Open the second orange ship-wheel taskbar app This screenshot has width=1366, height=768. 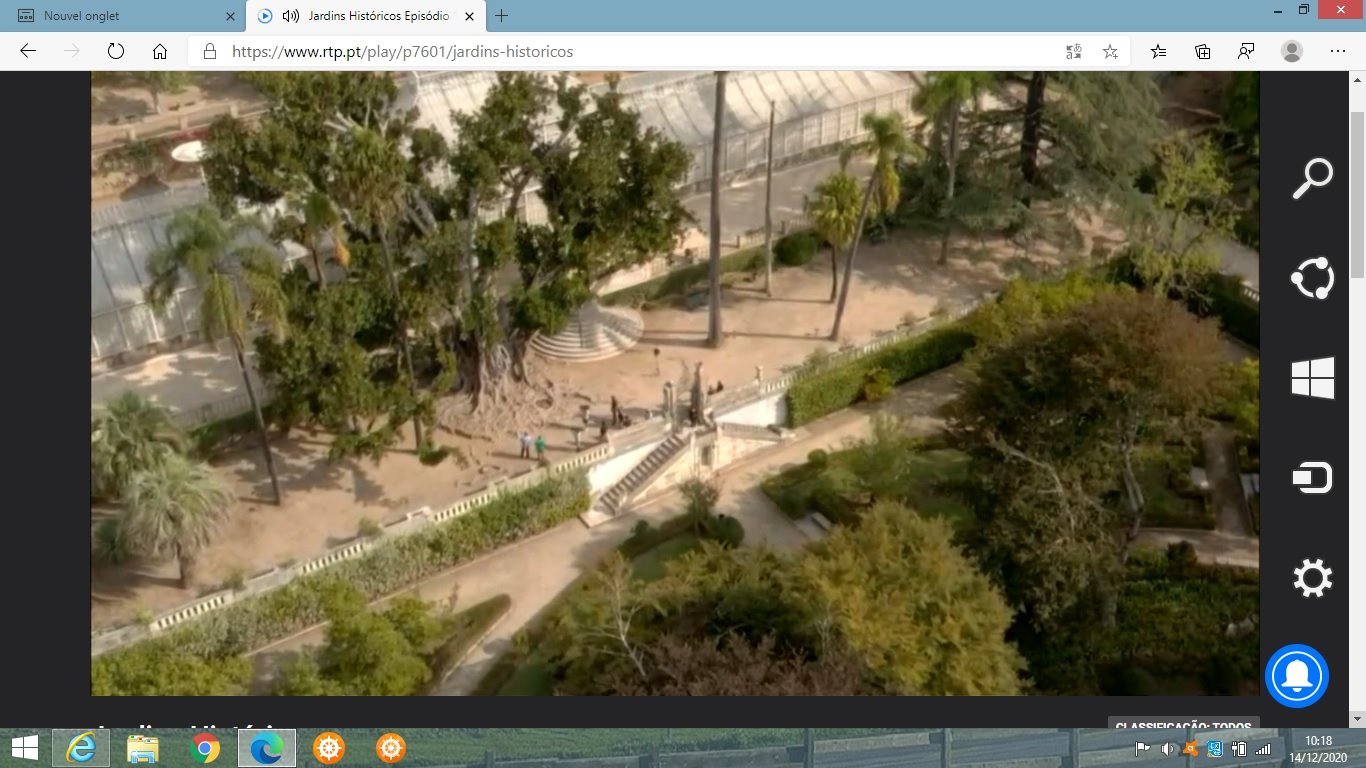click(x=391, y=748)
